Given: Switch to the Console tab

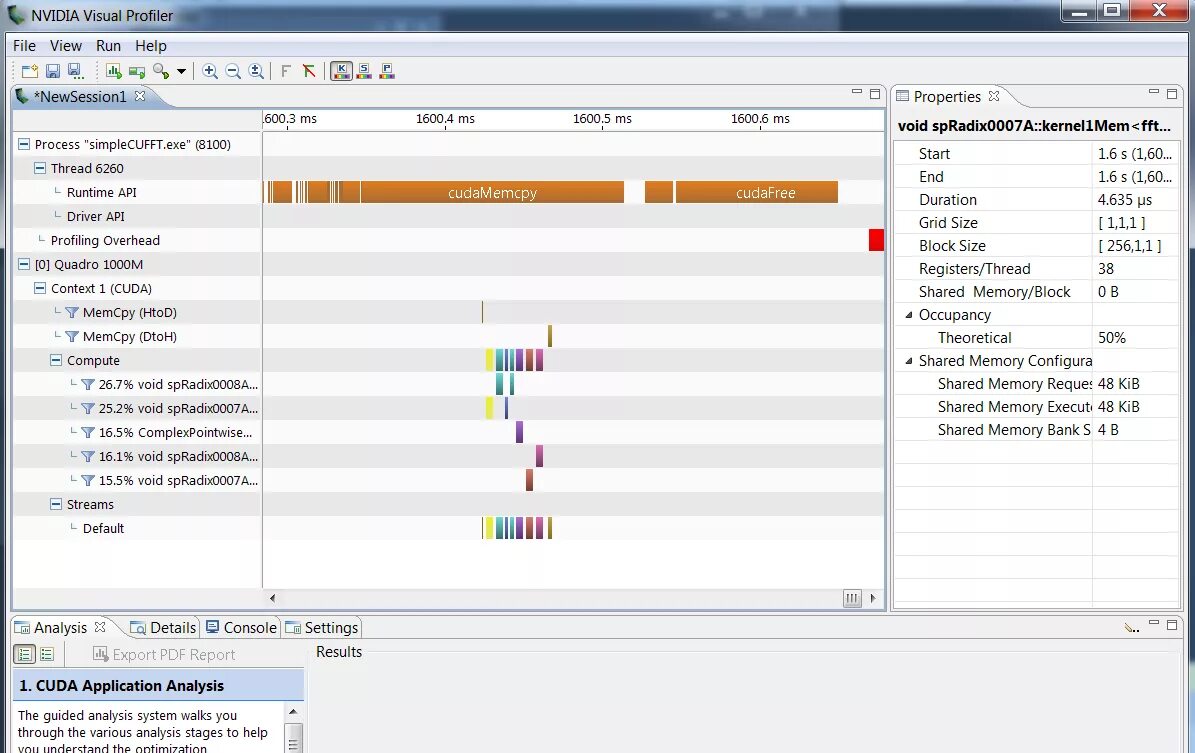Looking at the screenshot, I should click(x=241, y=628).
